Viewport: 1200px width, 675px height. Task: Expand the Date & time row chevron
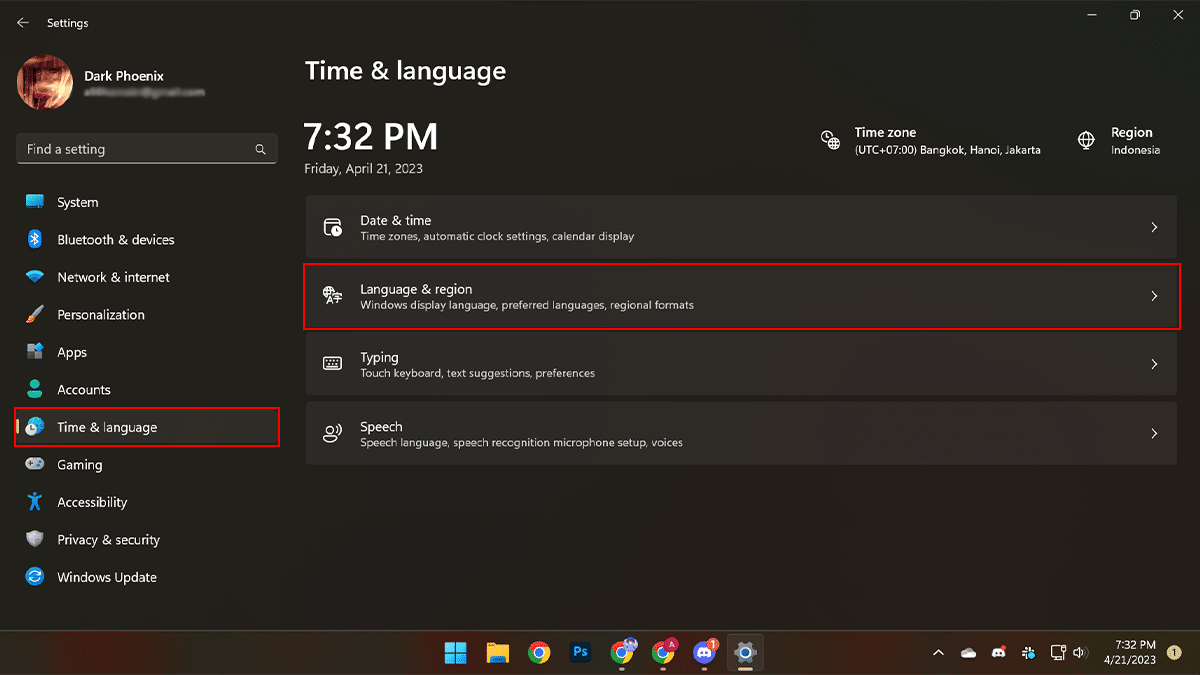(x=1154, y=228)
